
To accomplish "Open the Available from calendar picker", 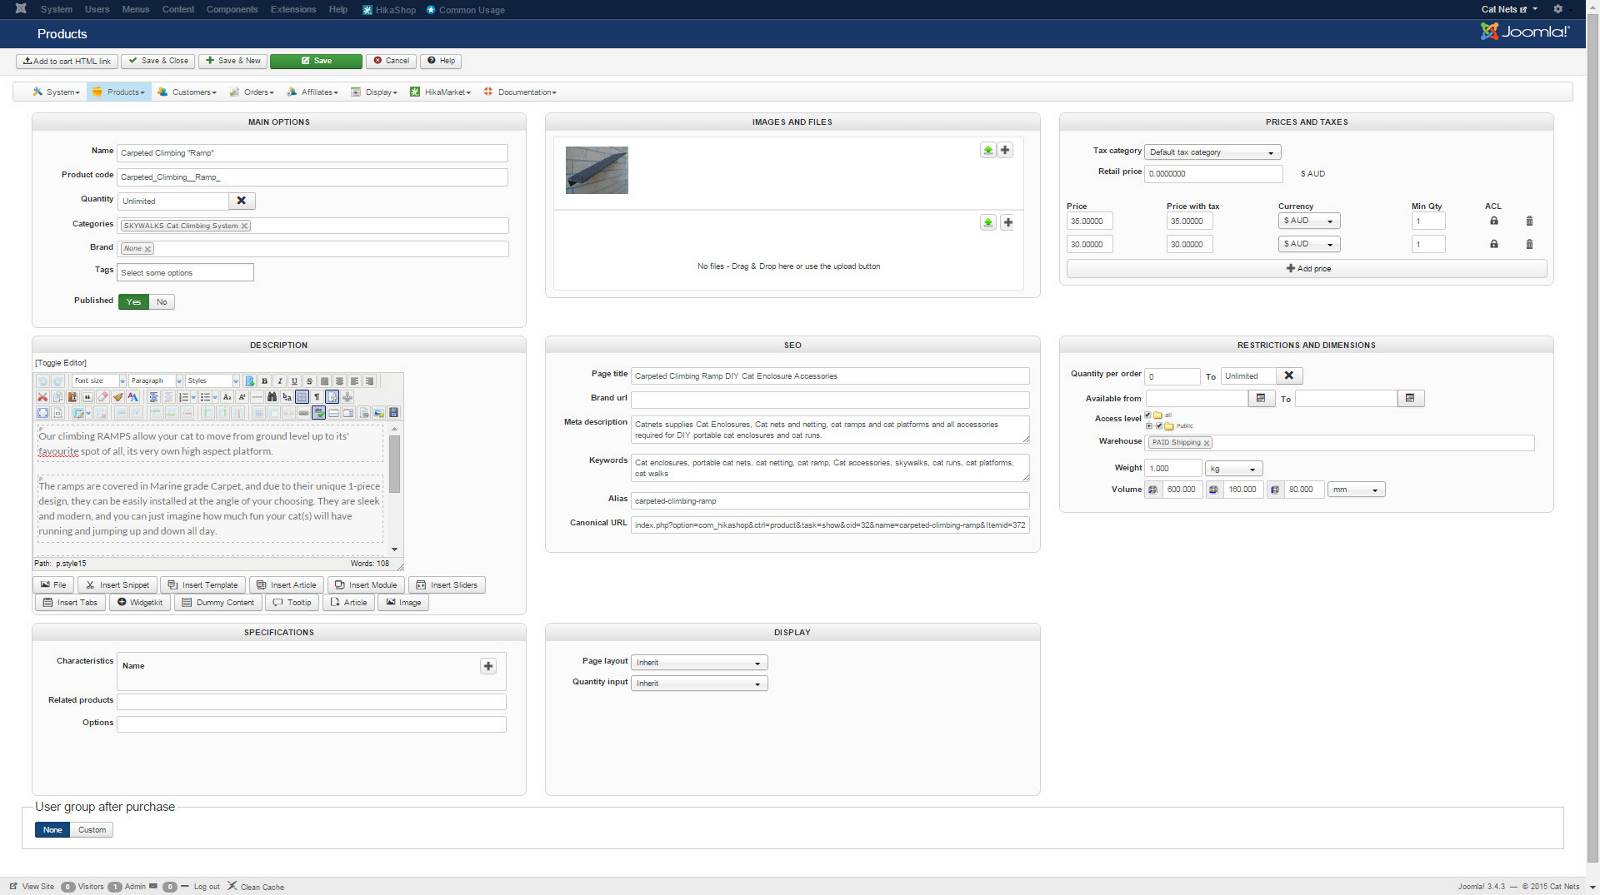I will 1260,398.
